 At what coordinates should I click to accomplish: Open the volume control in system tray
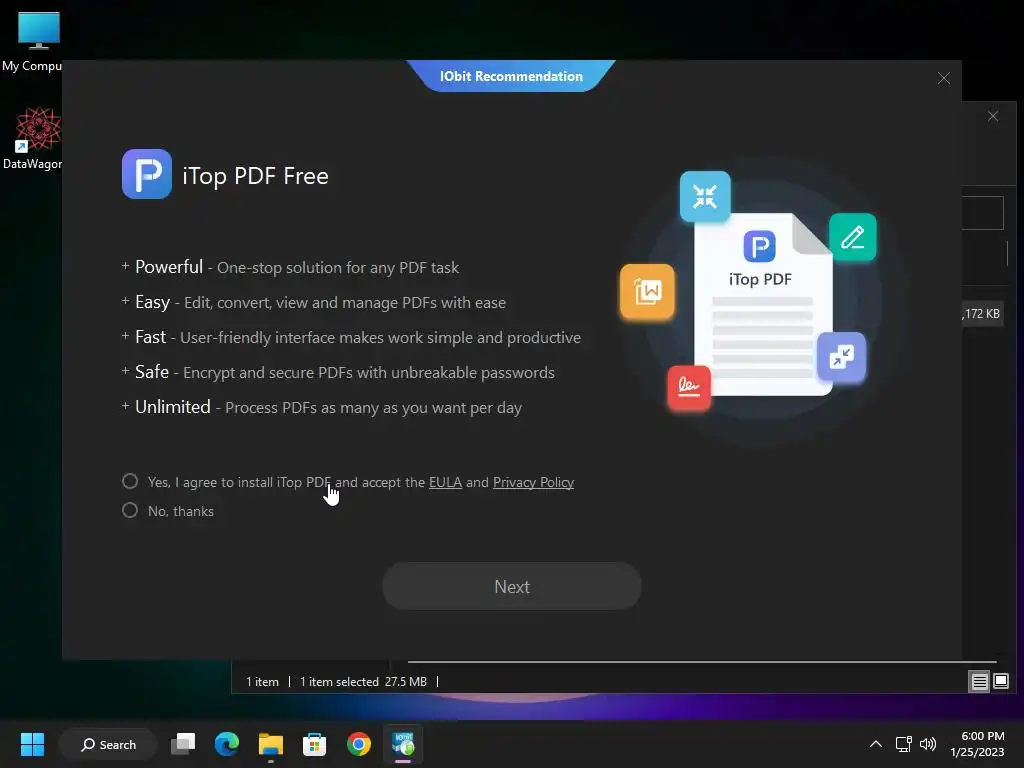(x=928, y=744)
